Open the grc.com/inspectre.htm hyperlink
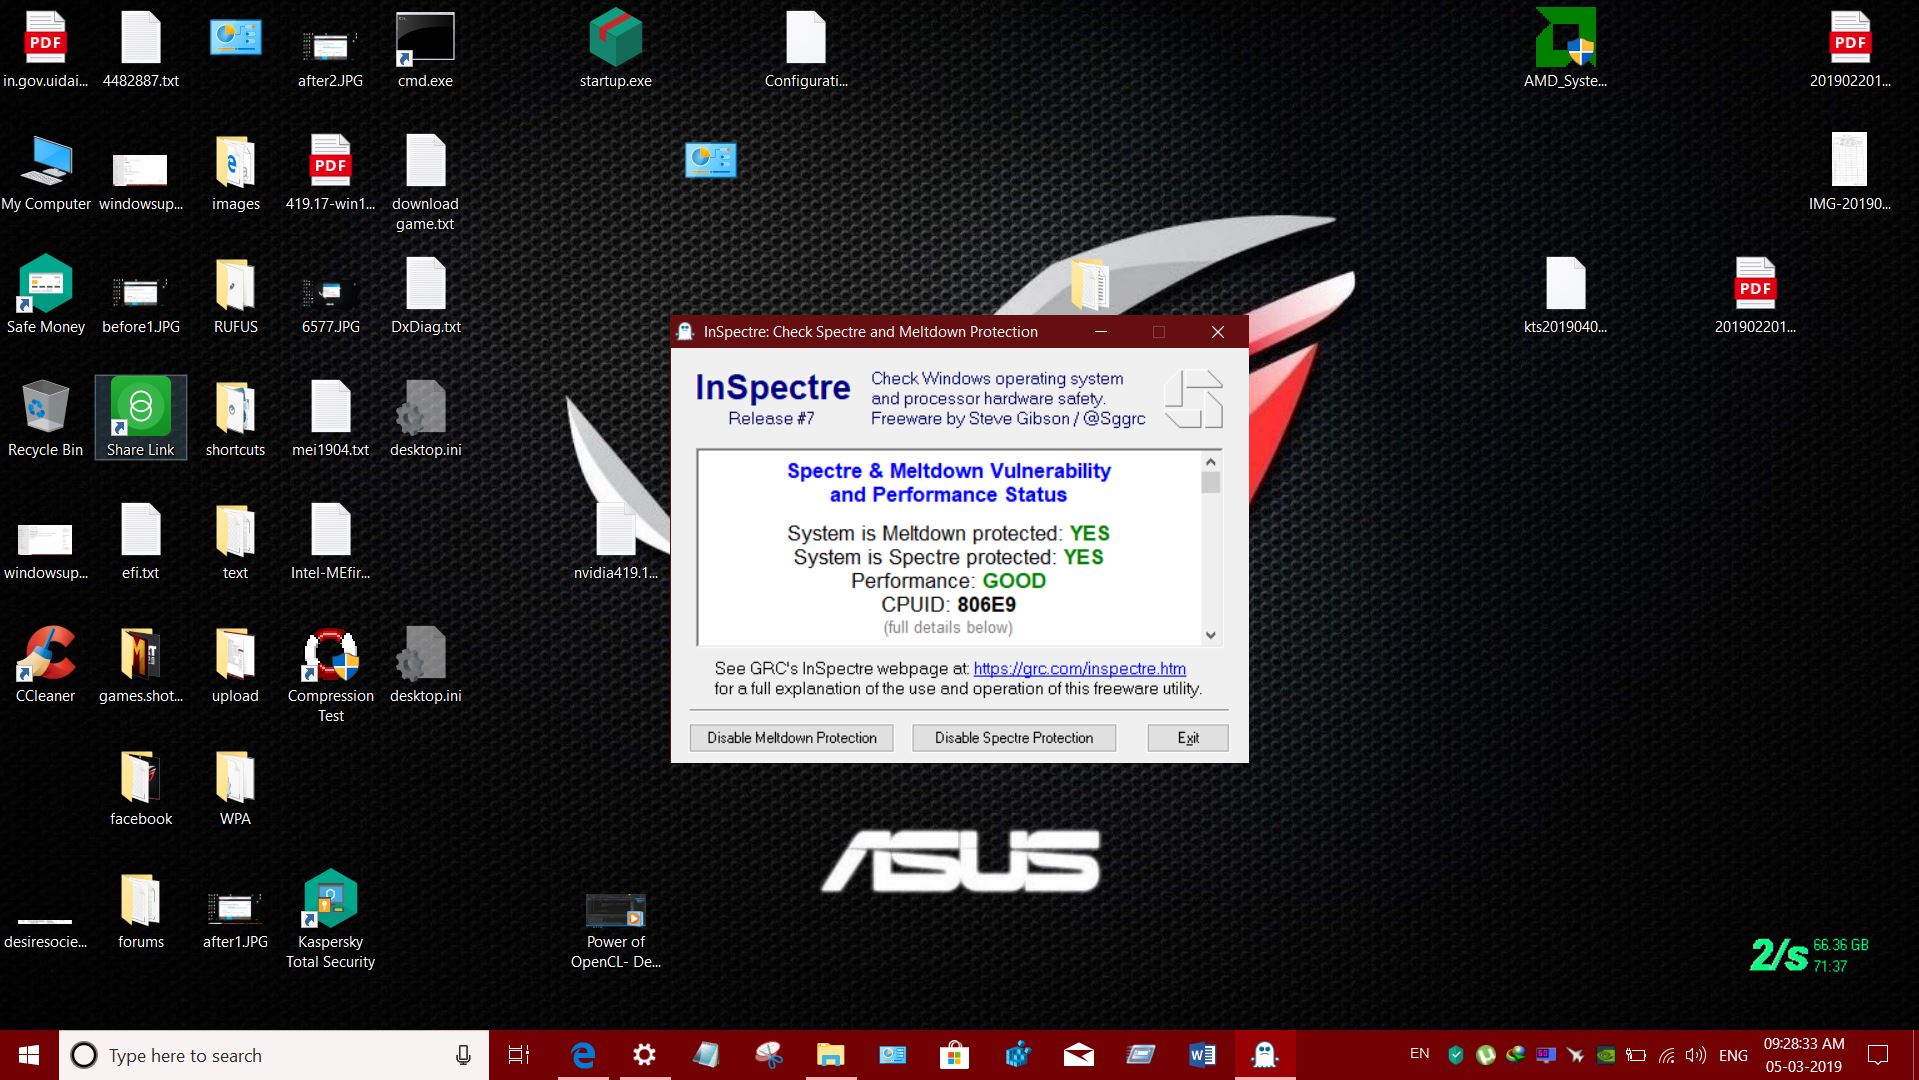 click(x=1077, y=668)
